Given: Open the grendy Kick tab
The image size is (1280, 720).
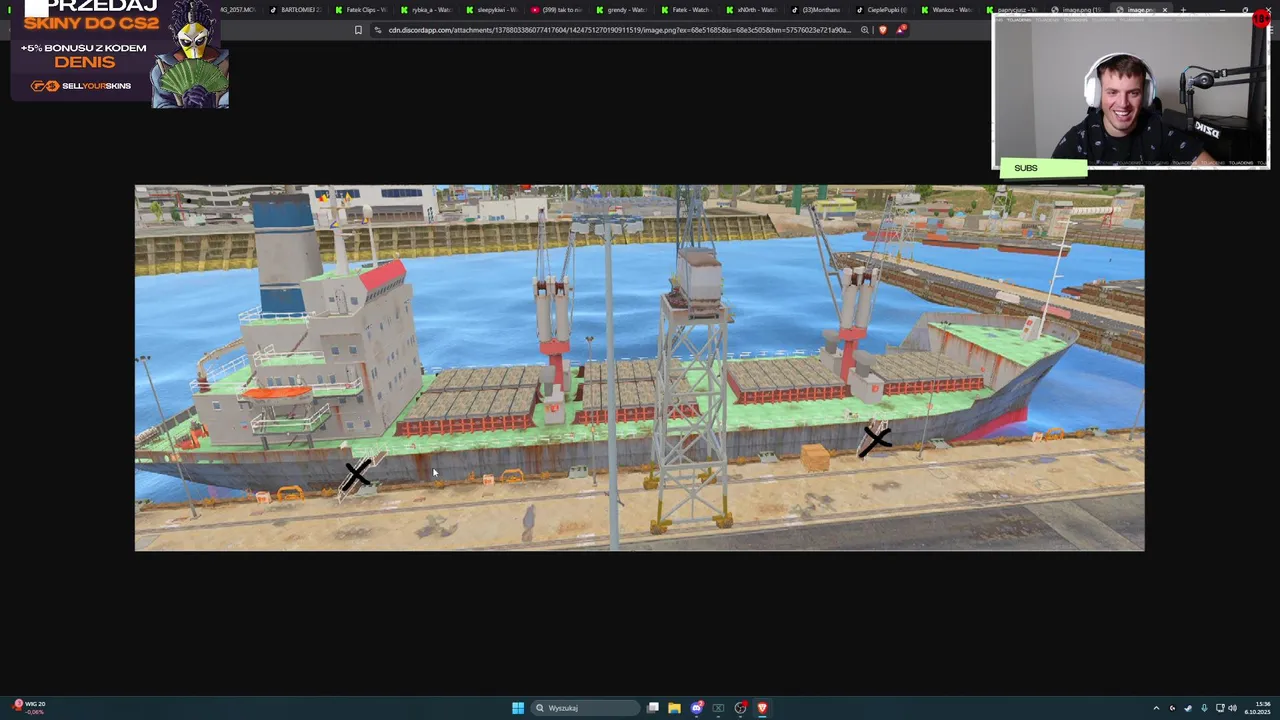Looking at the screenshot, I should click(x=621, y=10).
